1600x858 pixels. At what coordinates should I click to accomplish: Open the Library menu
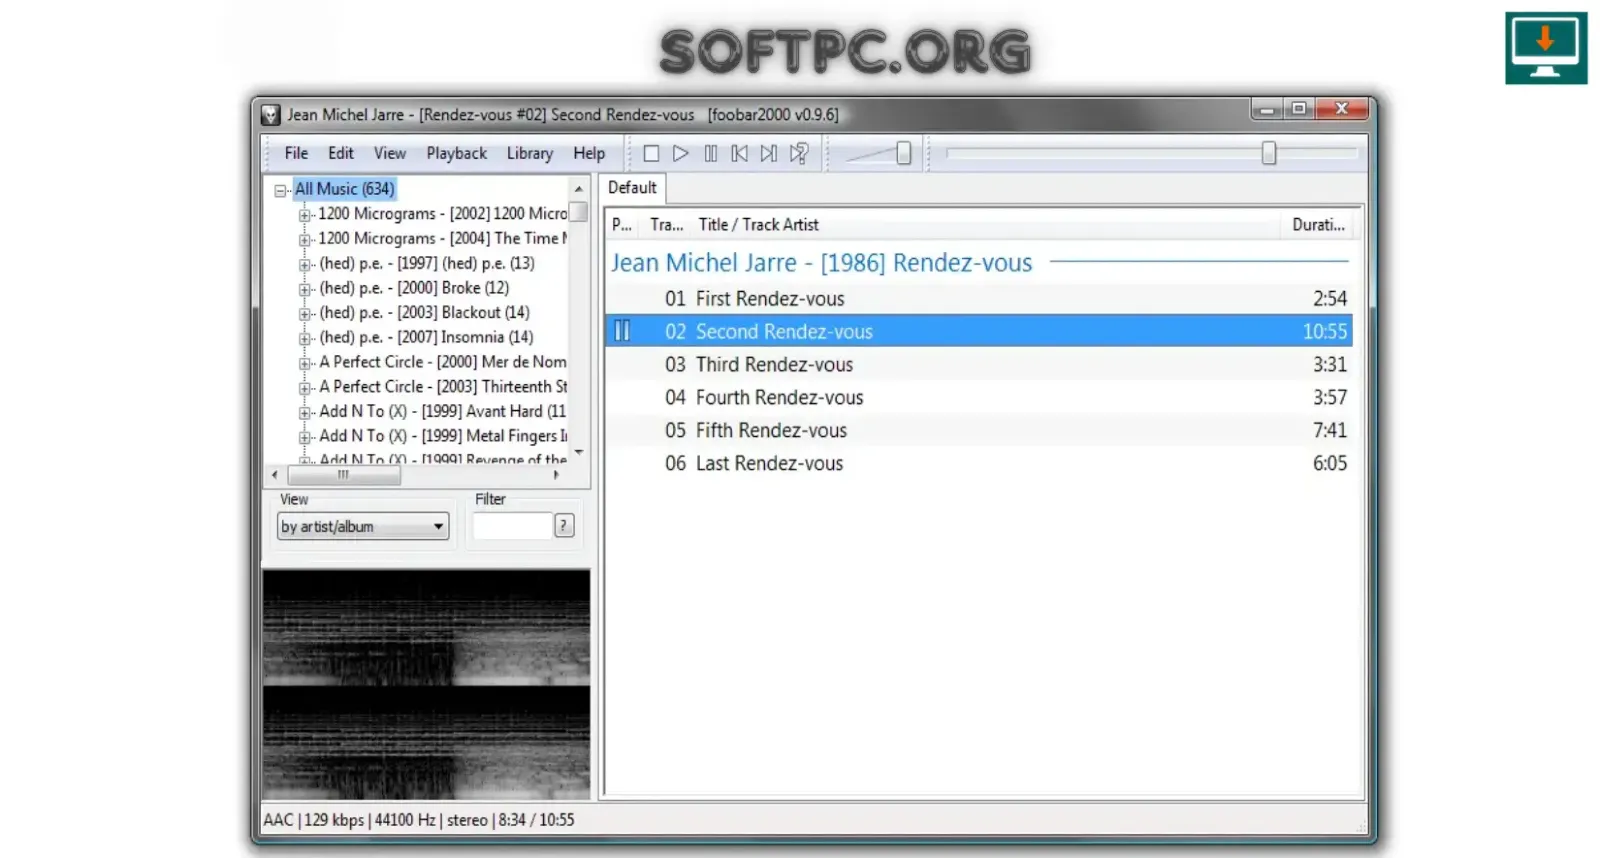pyautogui.click(x=529, y=153)
